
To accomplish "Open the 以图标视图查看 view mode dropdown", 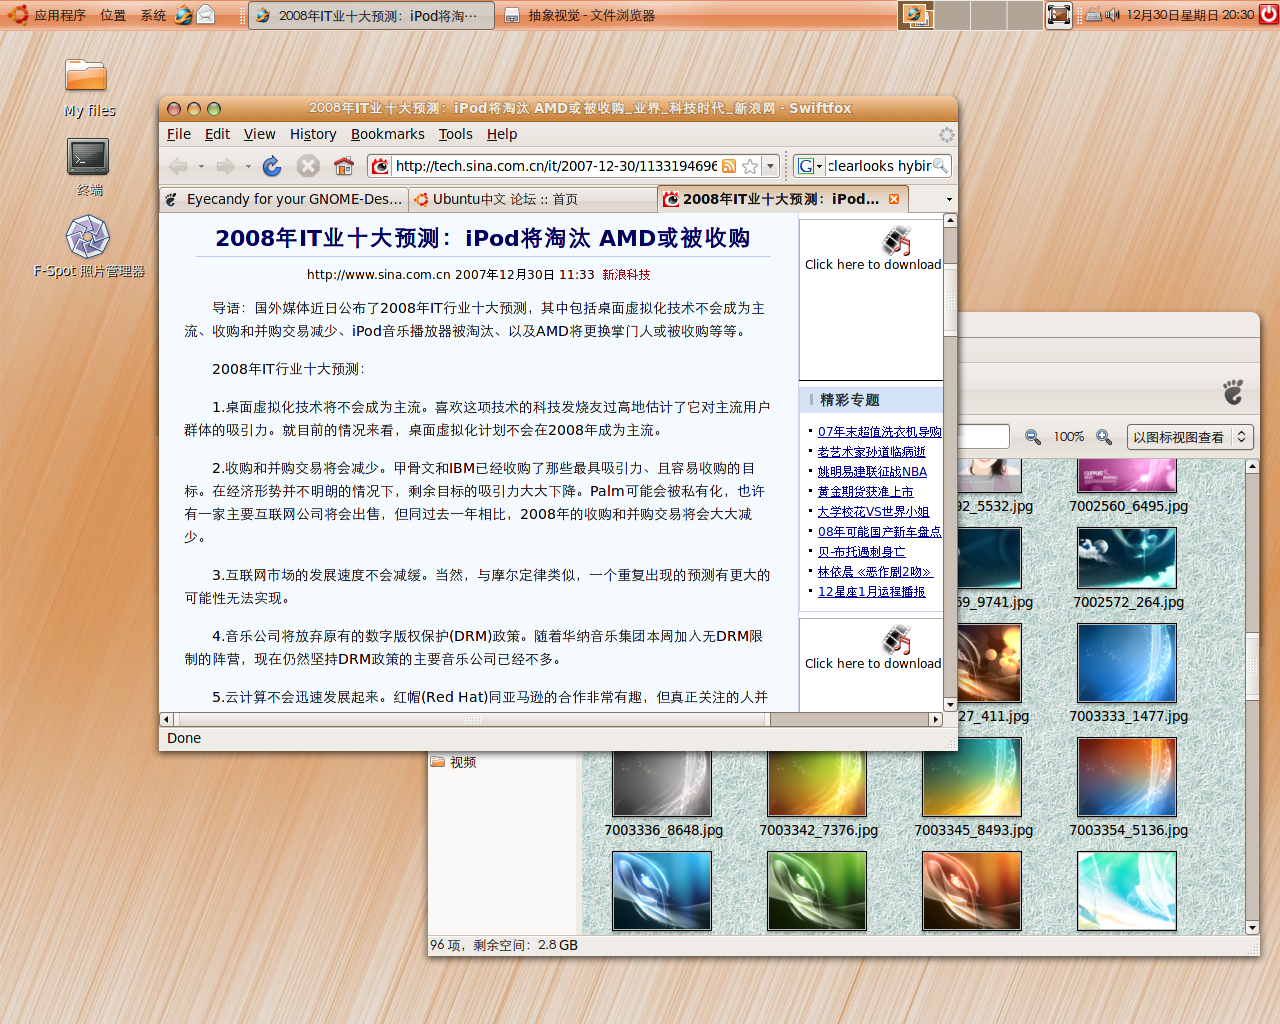I will (1189, 437).
